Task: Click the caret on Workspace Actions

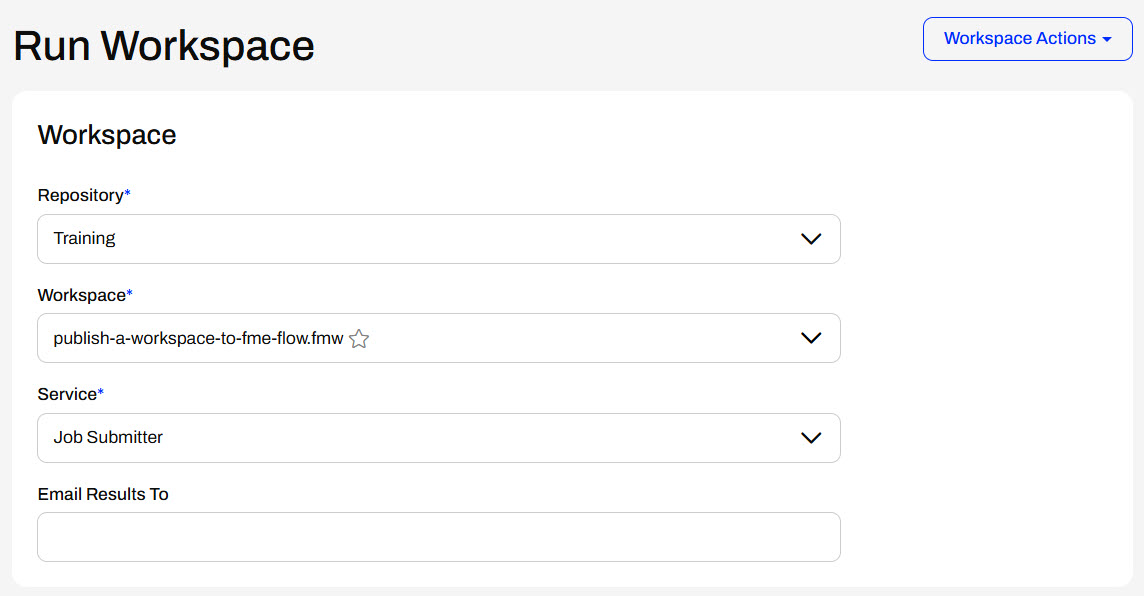Action: (1107, 39)
